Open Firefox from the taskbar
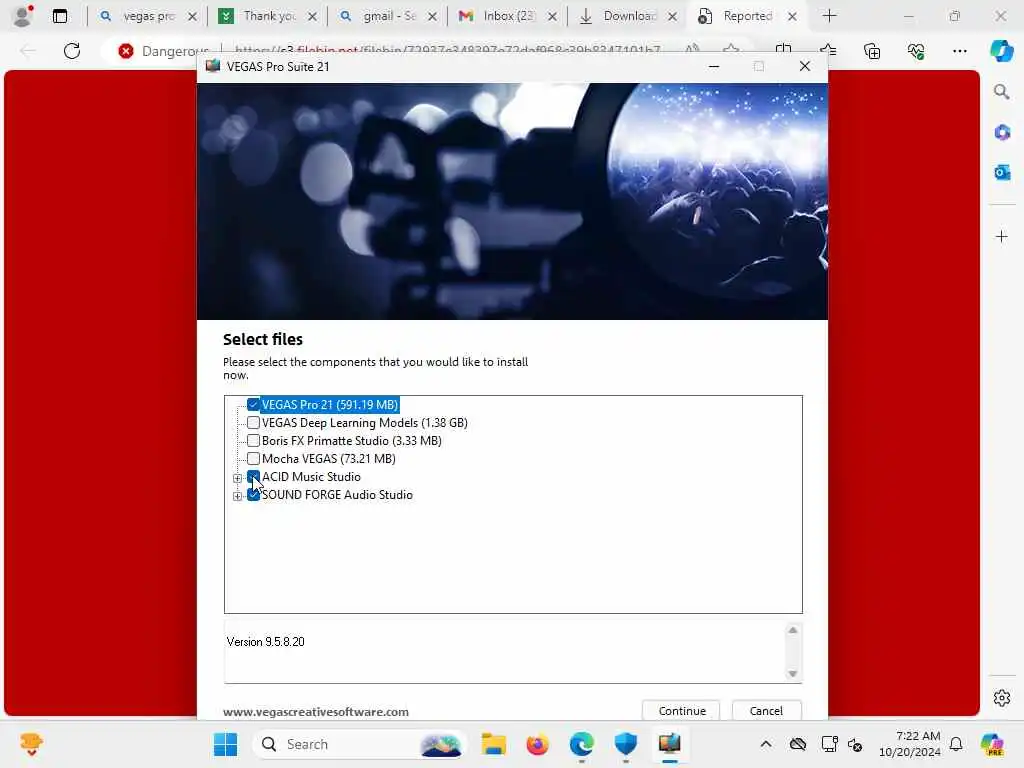 pyautogui.click(x=537, y=744)
